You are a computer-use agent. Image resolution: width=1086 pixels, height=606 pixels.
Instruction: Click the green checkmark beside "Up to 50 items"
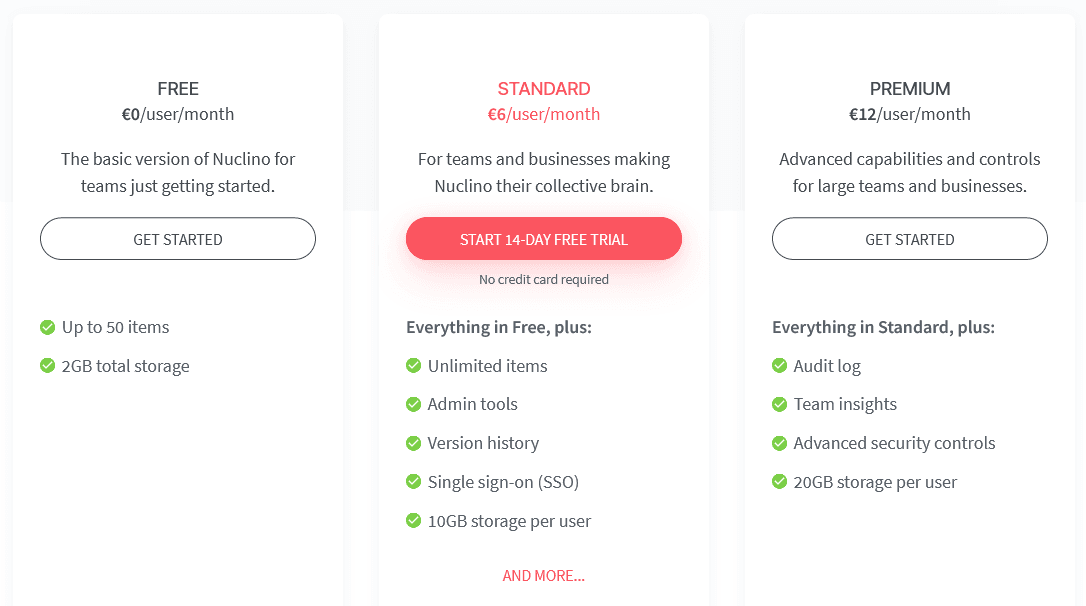(47, 327)
